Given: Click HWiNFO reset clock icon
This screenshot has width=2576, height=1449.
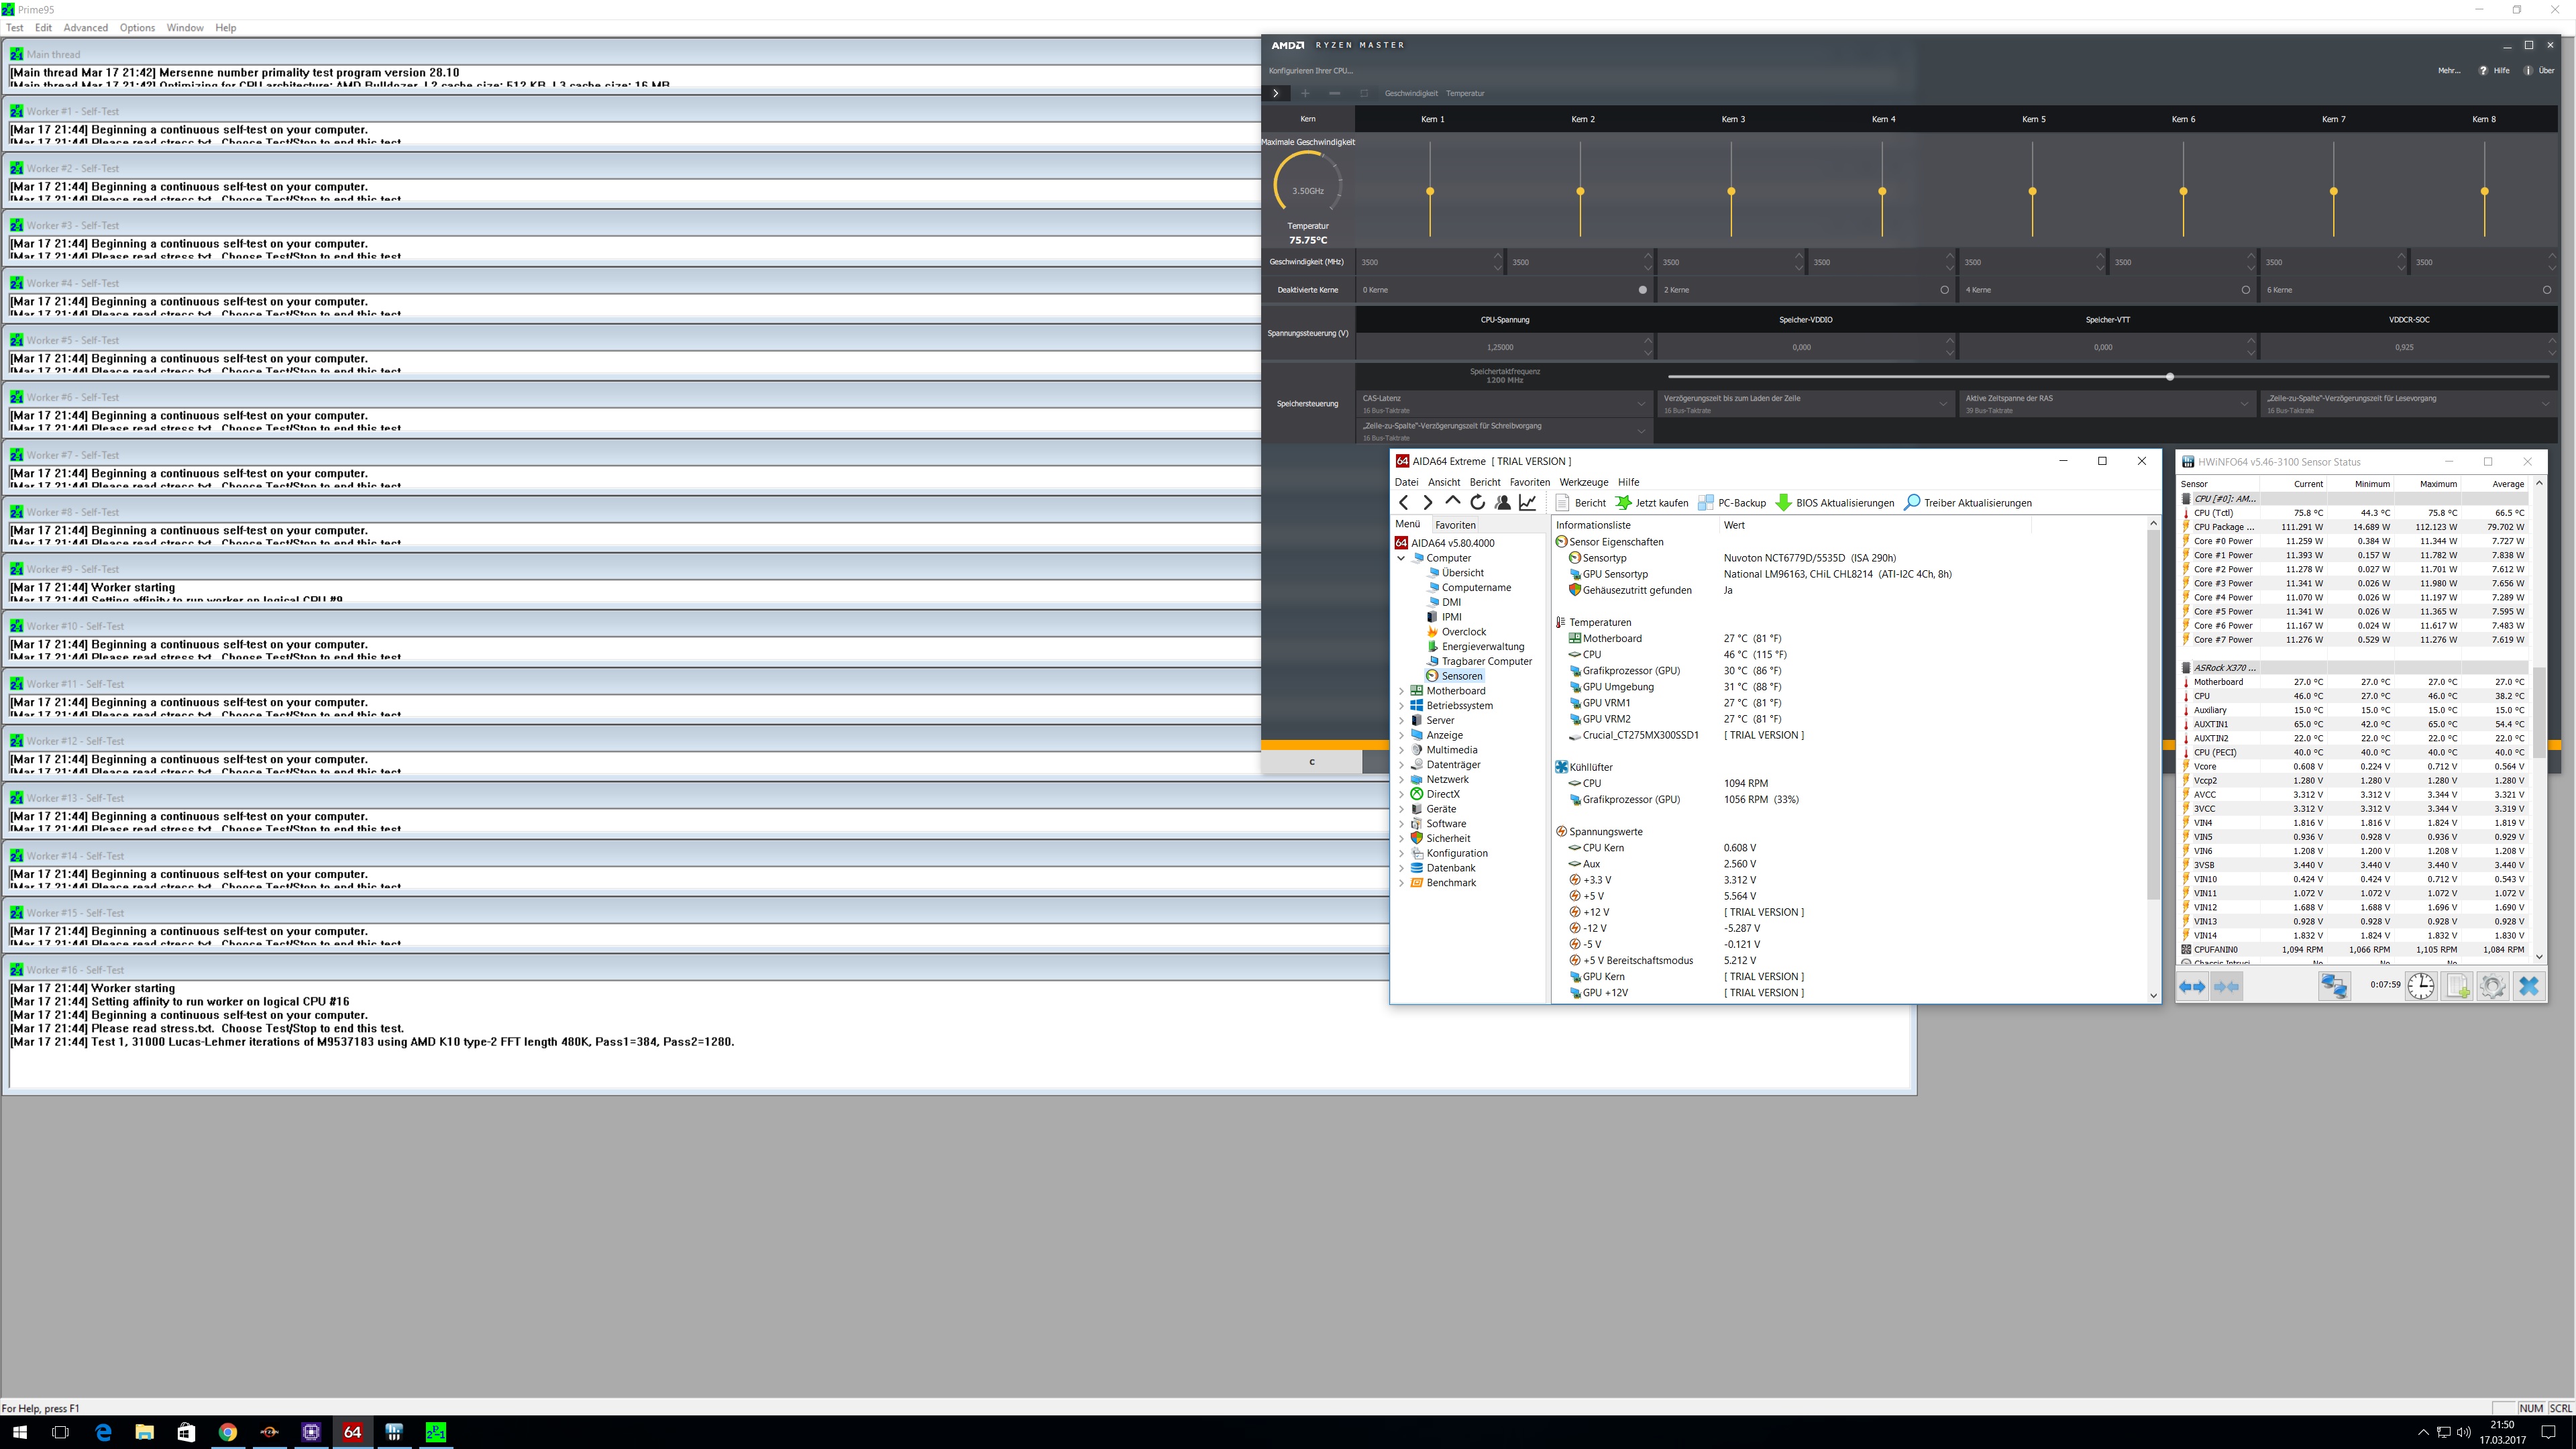Looking at the screenshot, I should (x=2421, y=986).
